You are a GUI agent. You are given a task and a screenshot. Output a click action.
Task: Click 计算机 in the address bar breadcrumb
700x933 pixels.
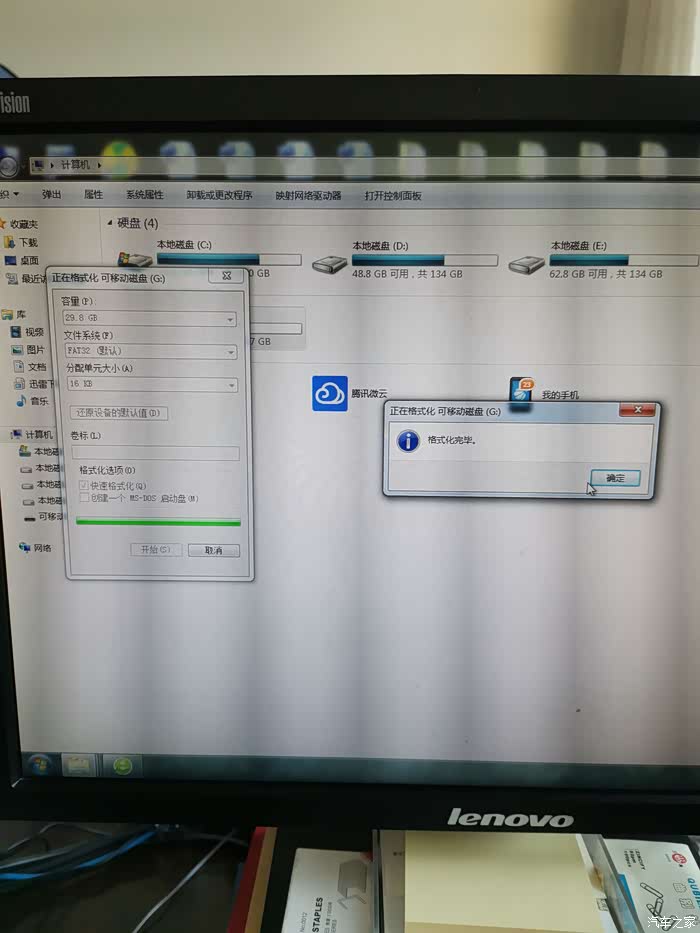tap(75, 164)
